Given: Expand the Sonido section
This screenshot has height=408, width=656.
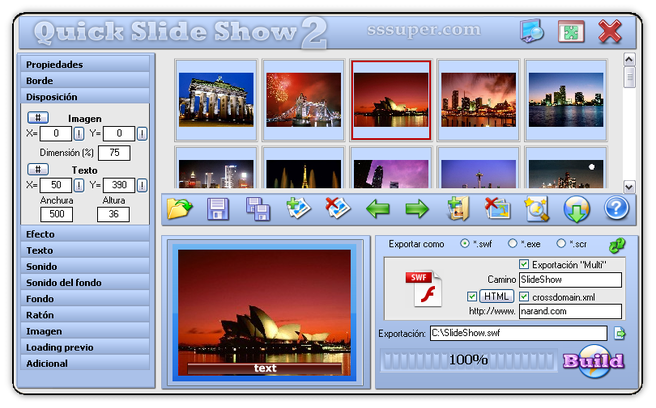Looking at the screenshot, I should point(85,266).
